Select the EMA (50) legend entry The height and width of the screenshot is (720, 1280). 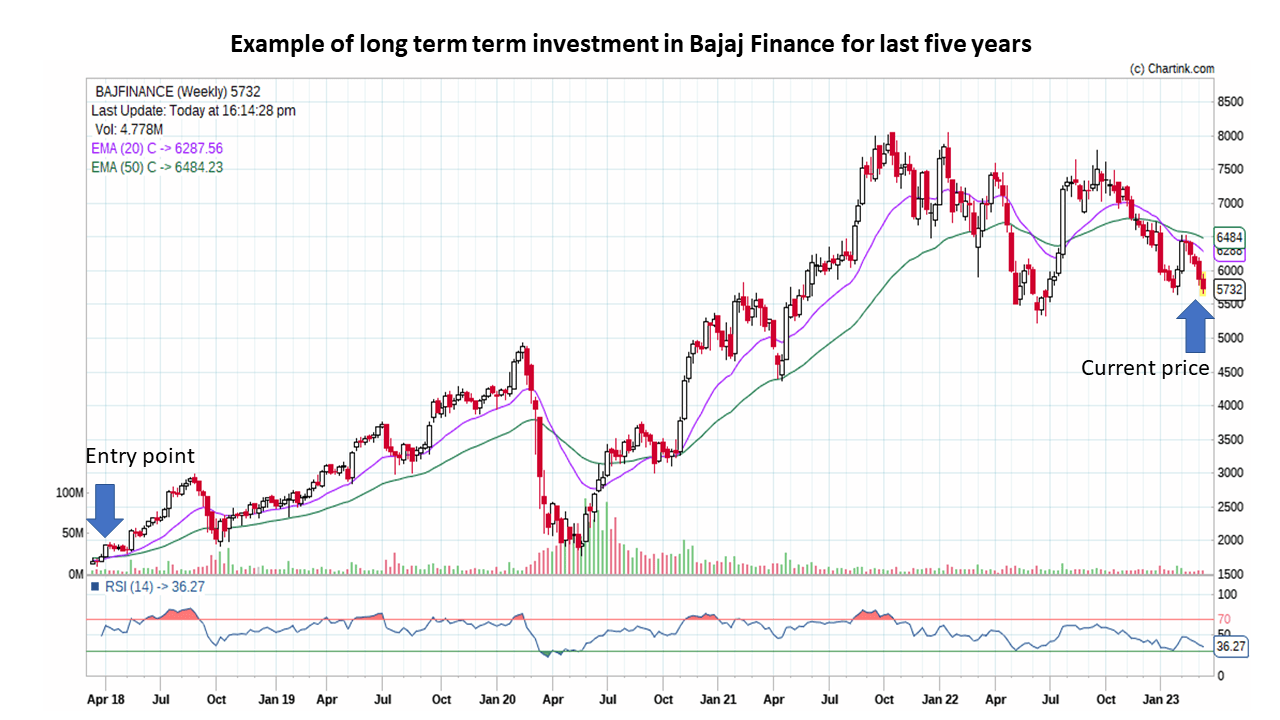pos(157,167)
